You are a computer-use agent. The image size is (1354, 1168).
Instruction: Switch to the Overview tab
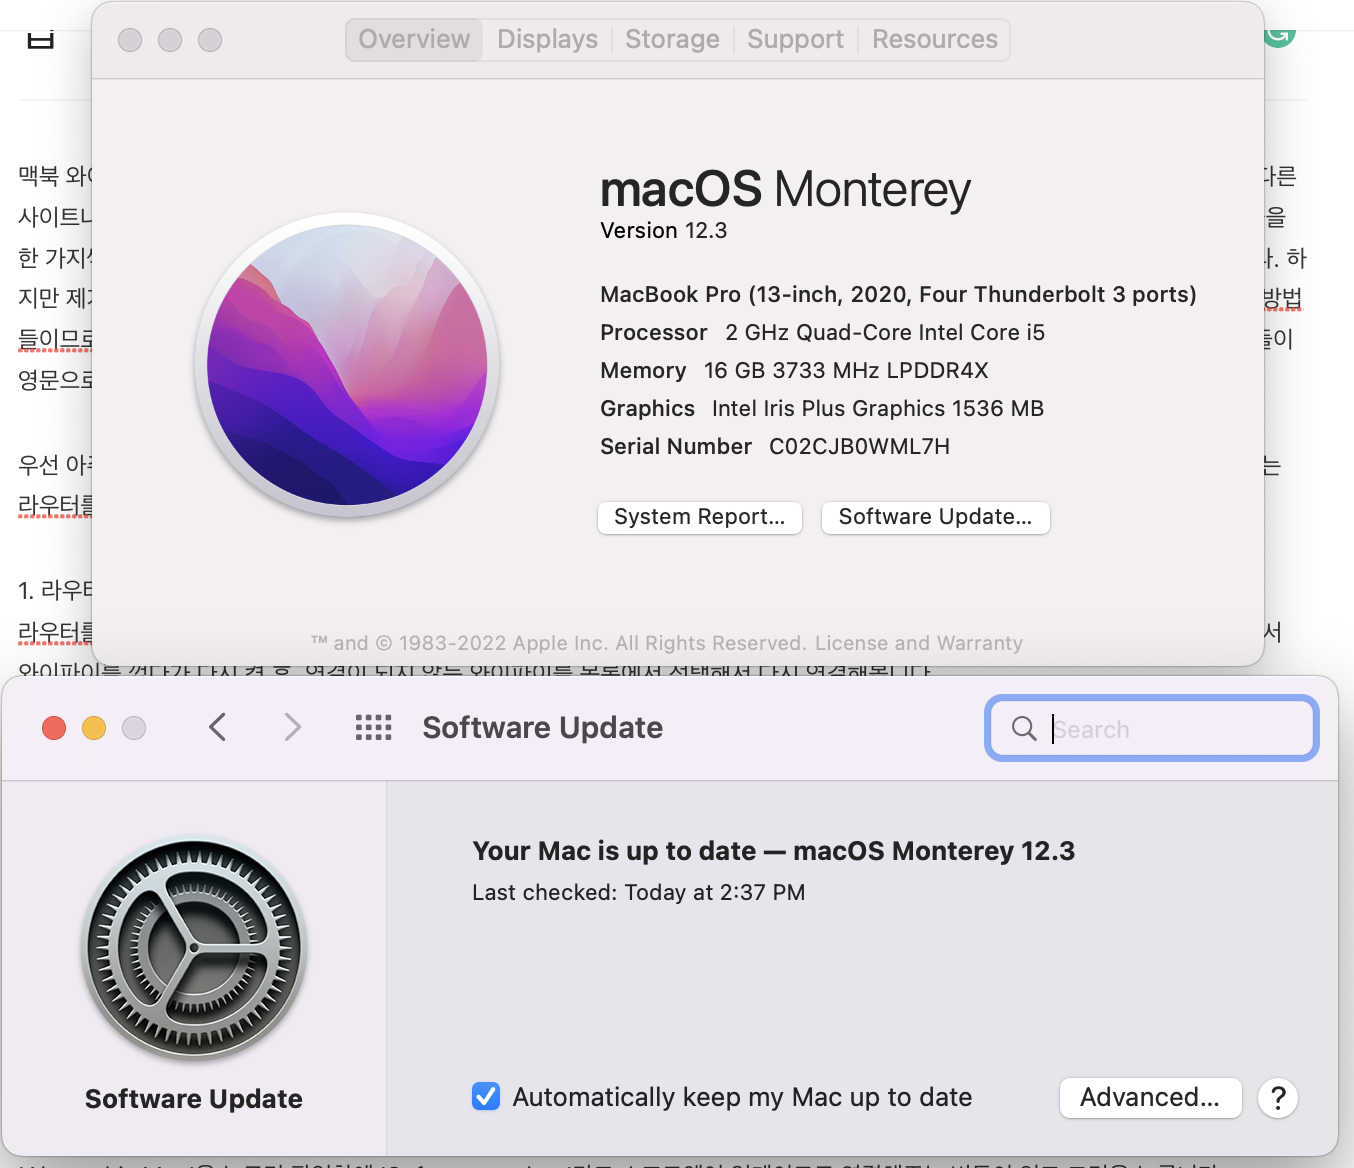[414, 40]
